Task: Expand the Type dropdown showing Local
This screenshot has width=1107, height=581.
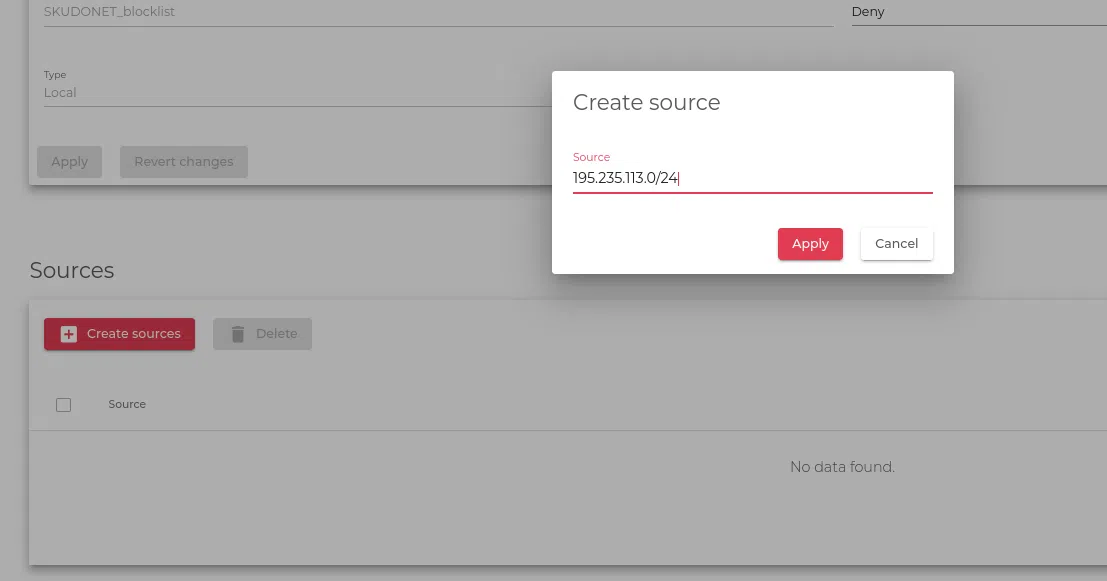Action: coord(290,93)
